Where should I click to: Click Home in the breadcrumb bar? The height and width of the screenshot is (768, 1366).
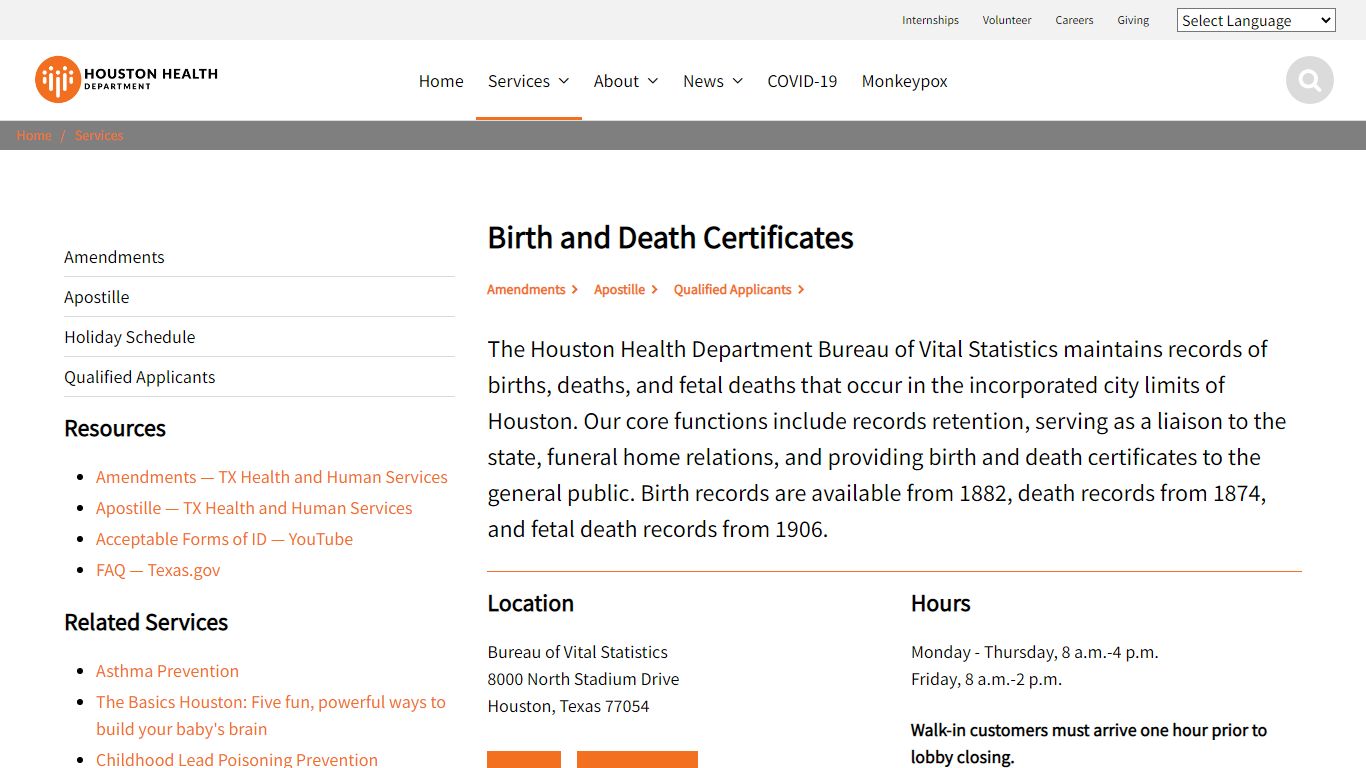(34, 135)
